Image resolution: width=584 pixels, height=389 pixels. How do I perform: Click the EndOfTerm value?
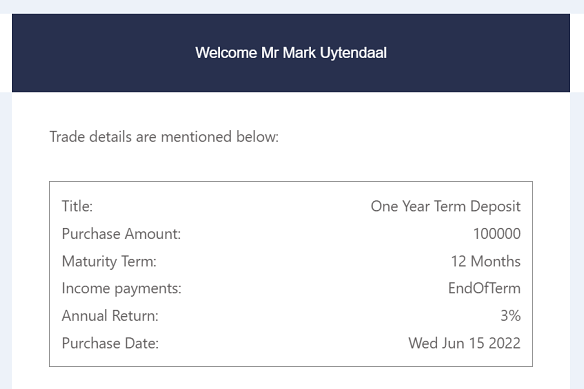(484, 288)
